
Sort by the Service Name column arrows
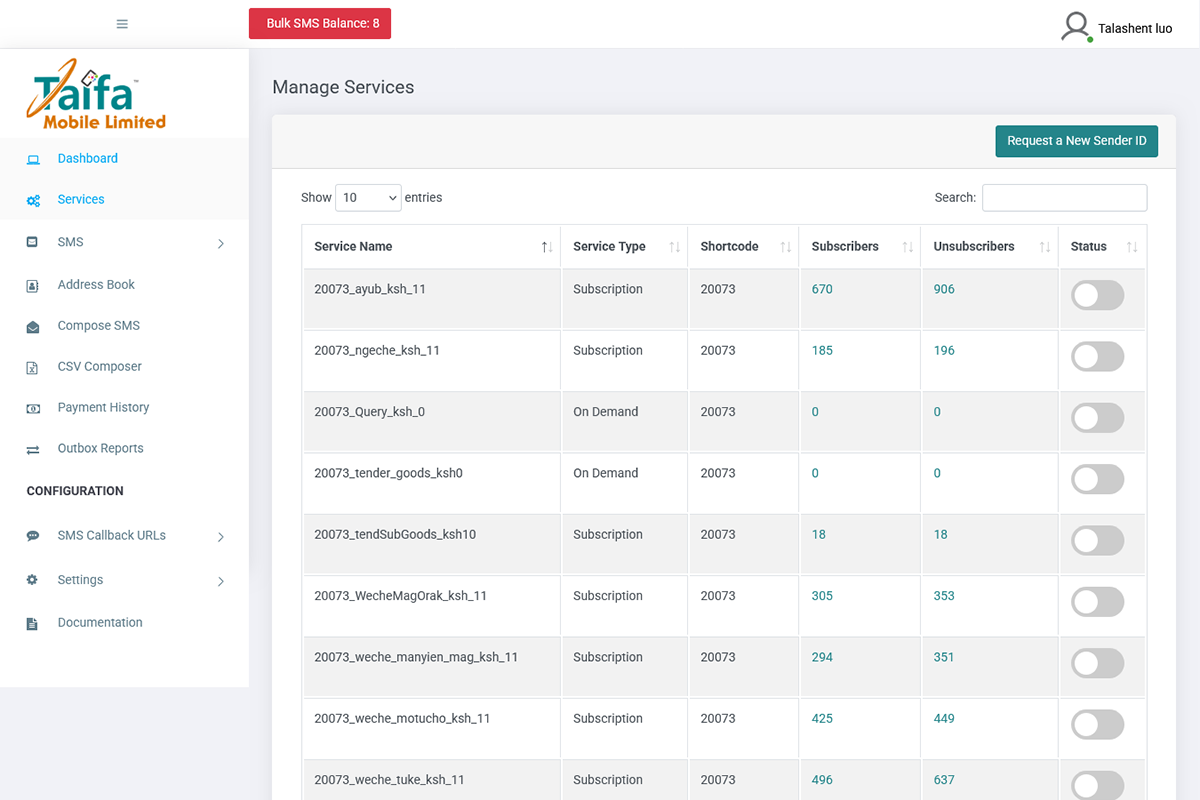click(x=548, y=246)
